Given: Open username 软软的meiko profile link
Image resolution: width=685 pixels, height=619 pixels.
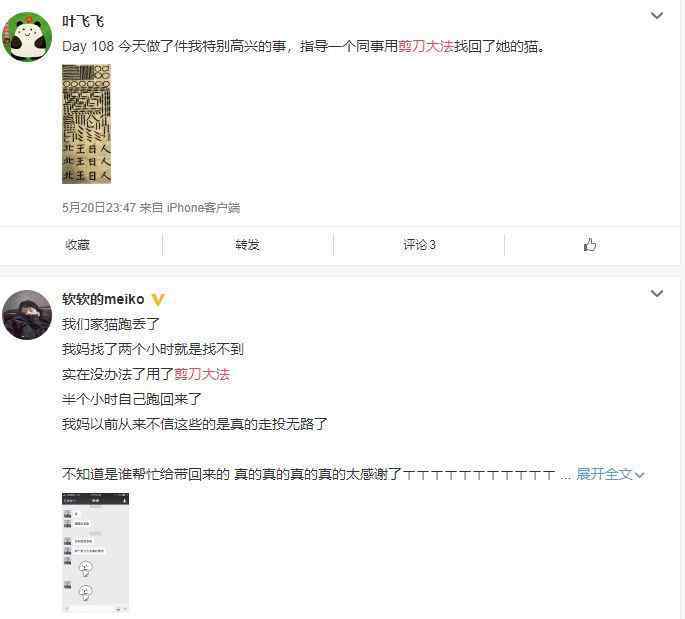Looking at the screenshot, I should click(x=103, y=299).
